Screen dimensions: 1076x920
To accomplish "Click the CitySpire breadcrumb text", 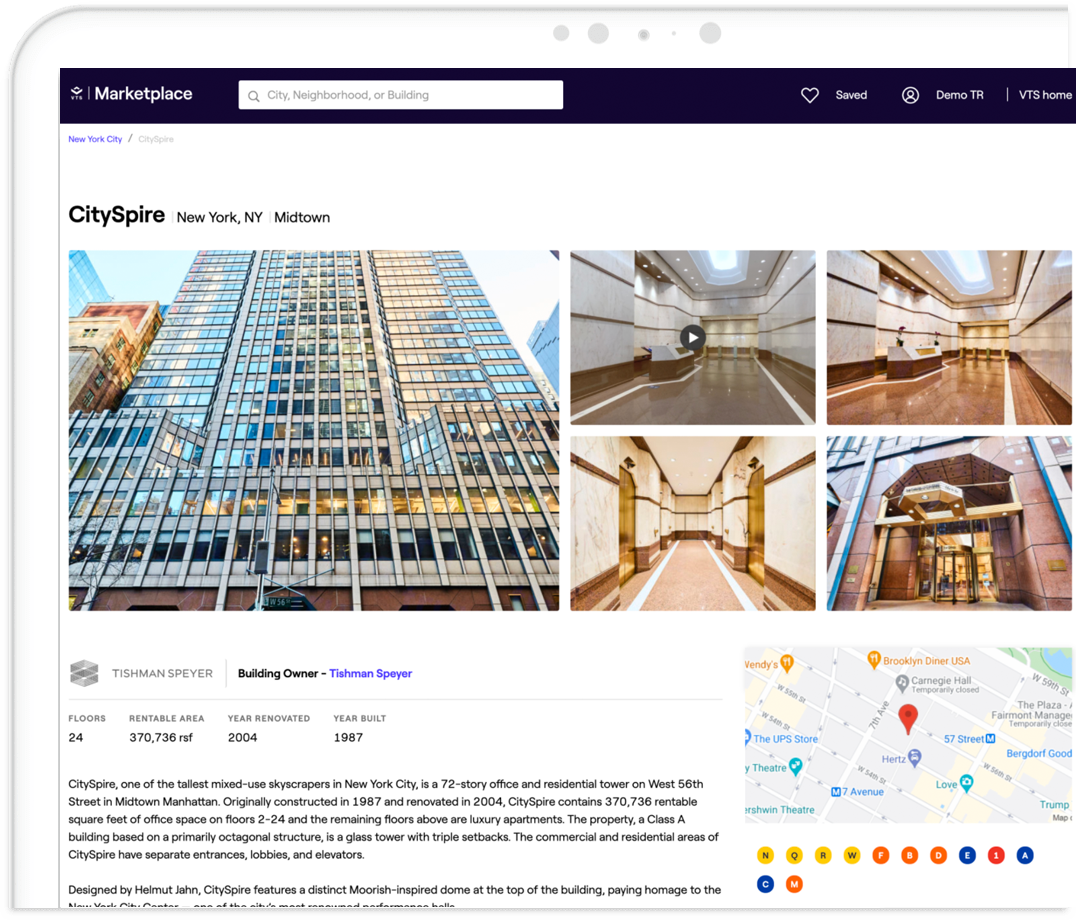I will coord(156,139).
